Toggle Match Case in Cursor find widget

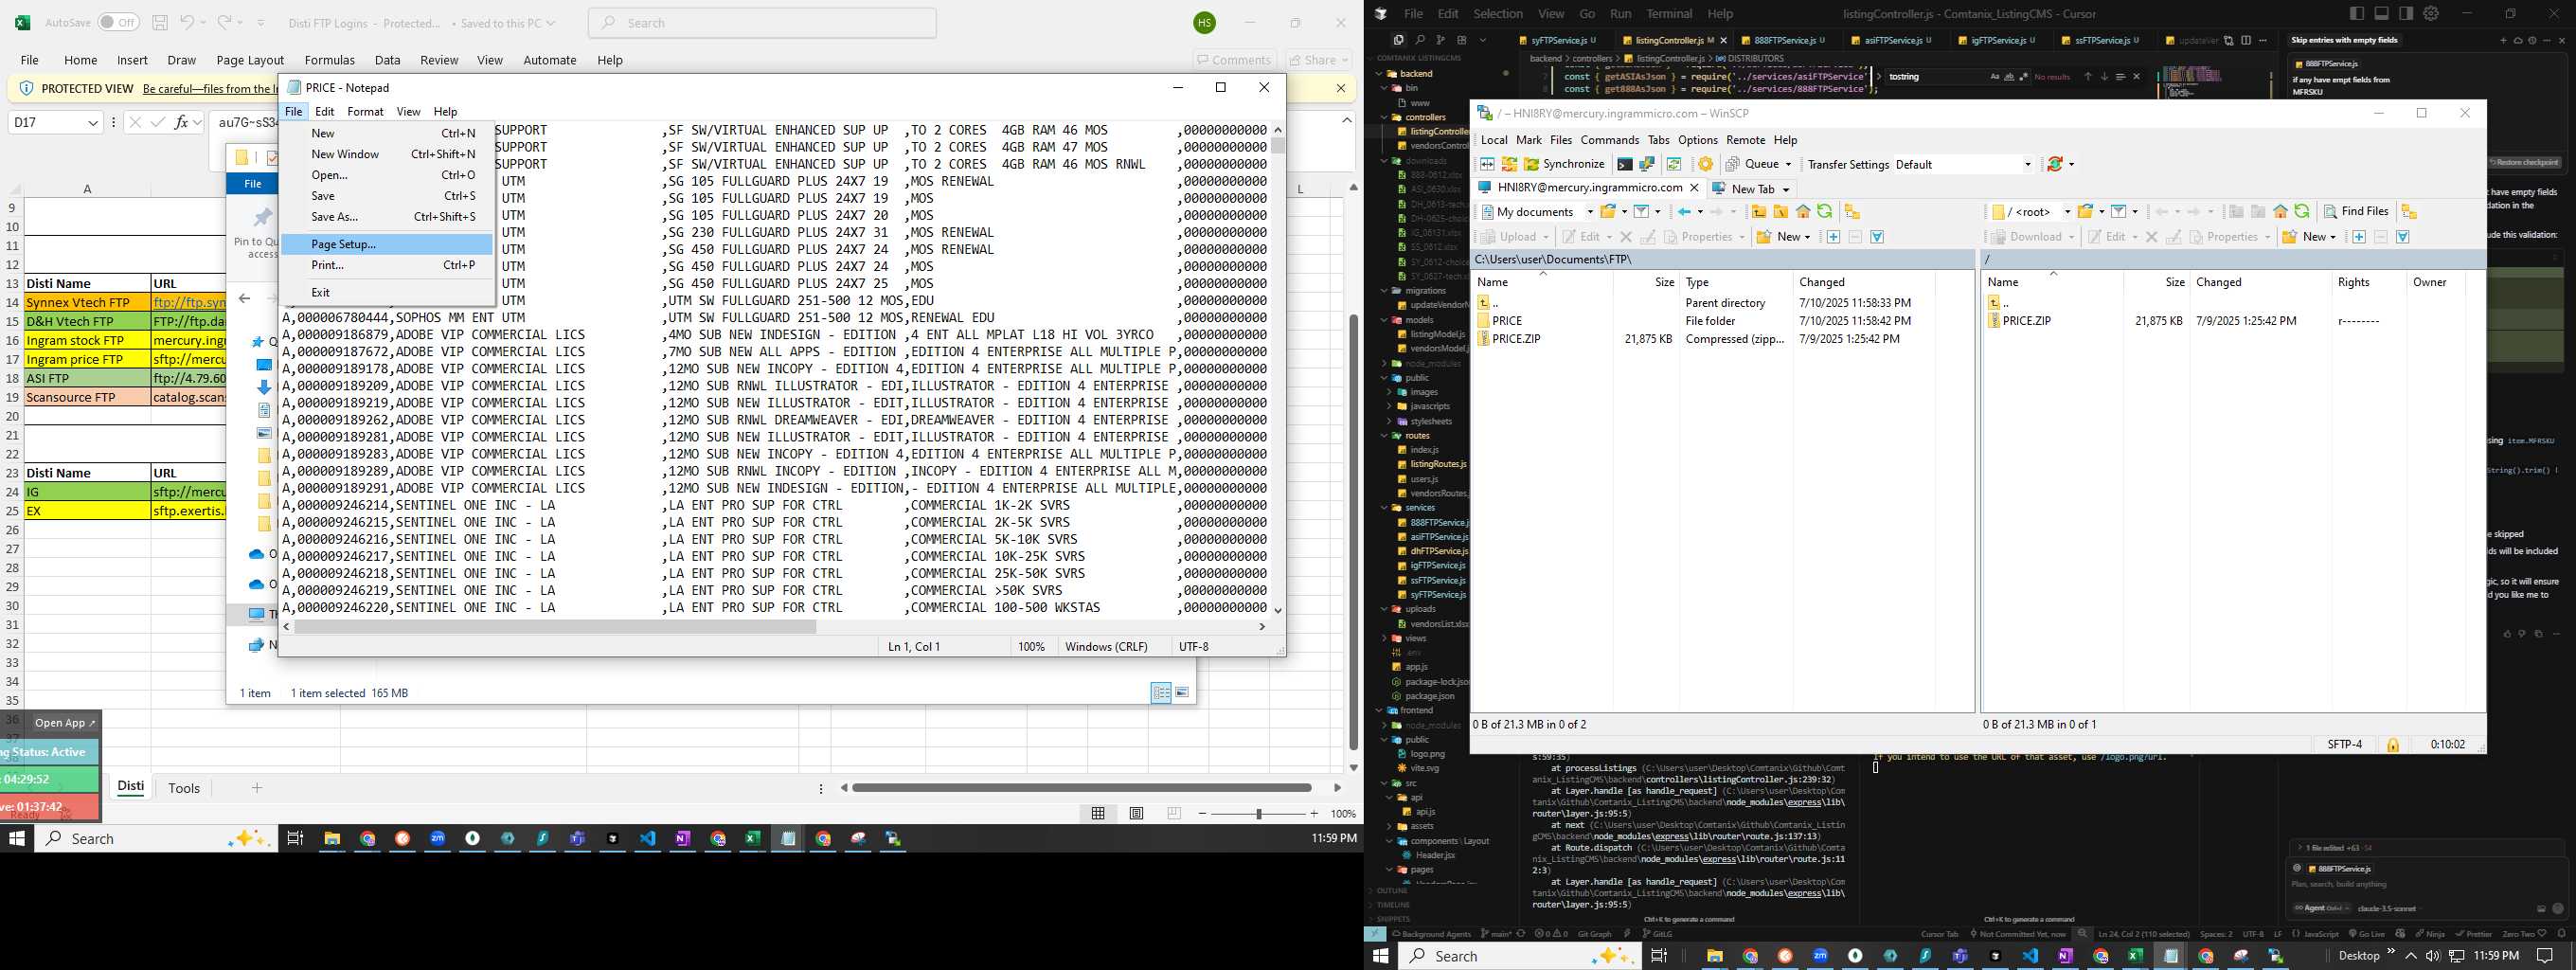pos(1995,76)
